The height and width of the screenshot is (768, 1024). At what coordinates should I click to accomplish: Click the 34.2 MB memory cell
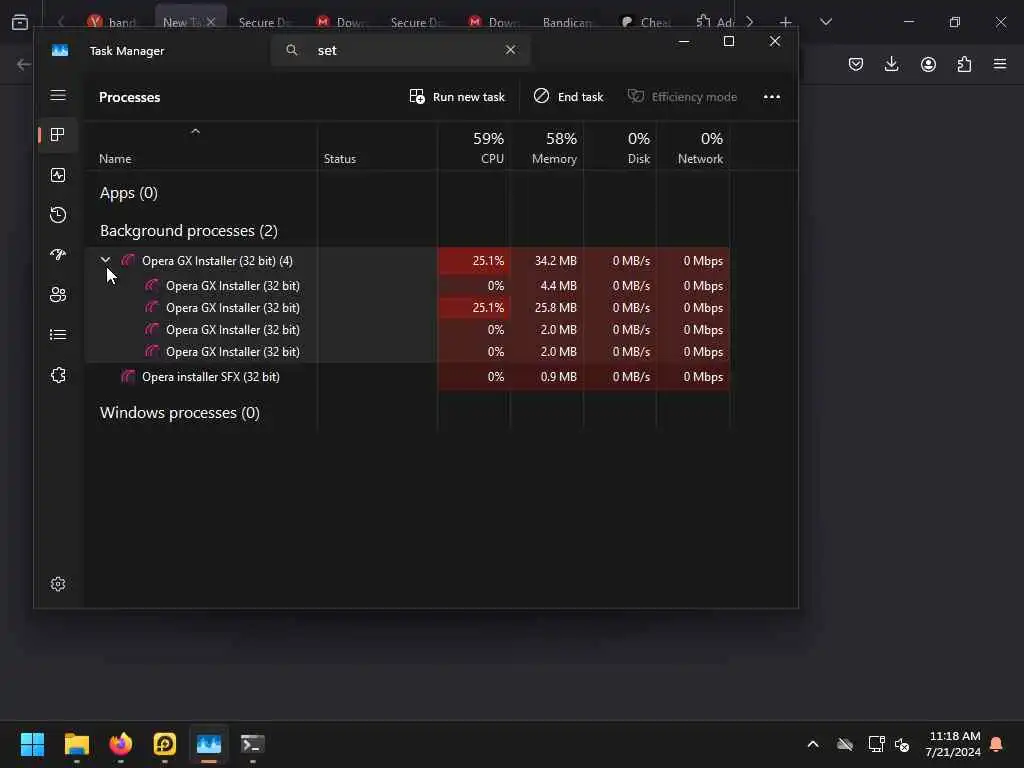[547, 261]
